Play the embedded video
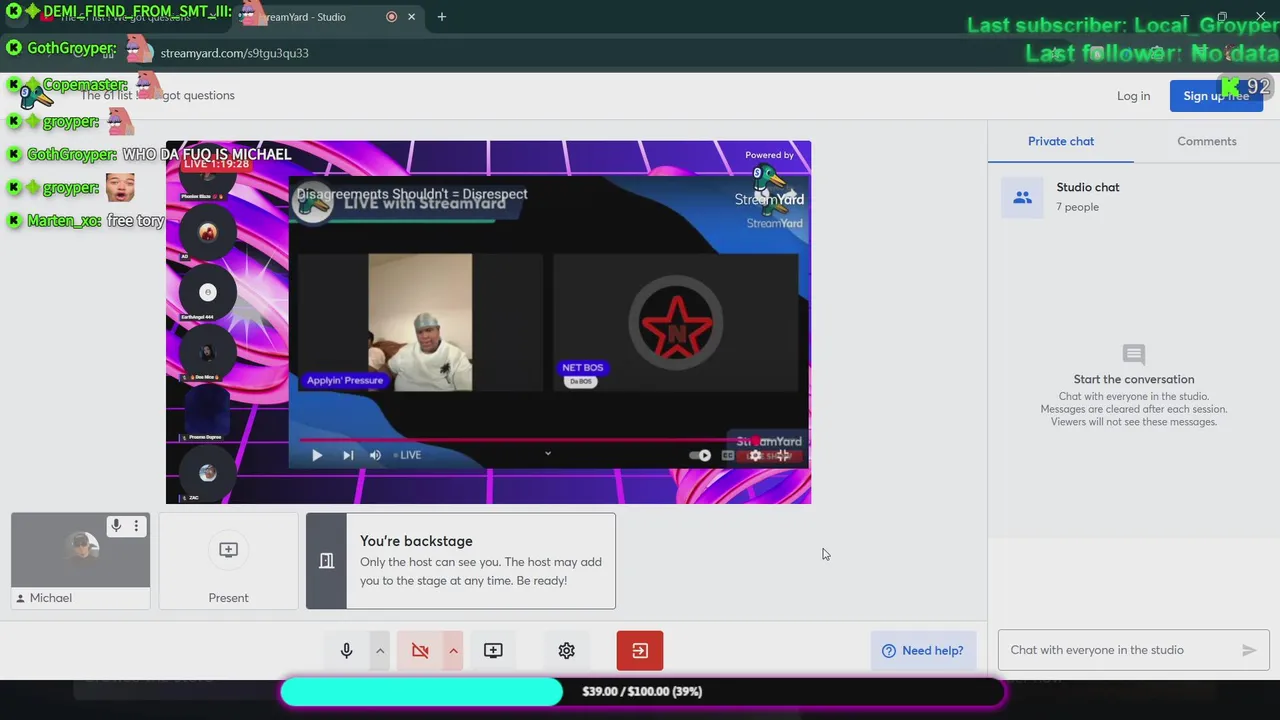Screen dimensions: 1280x720 (x=316, y=455)
